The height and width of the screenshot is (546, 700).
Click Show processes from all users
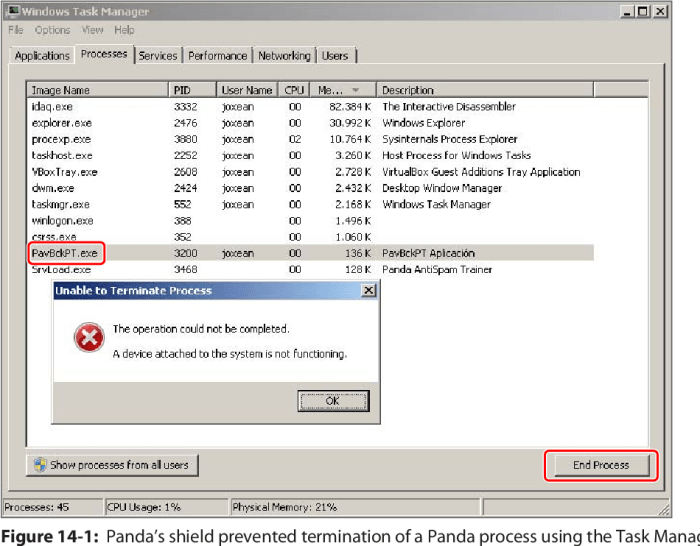click(112, 465)
